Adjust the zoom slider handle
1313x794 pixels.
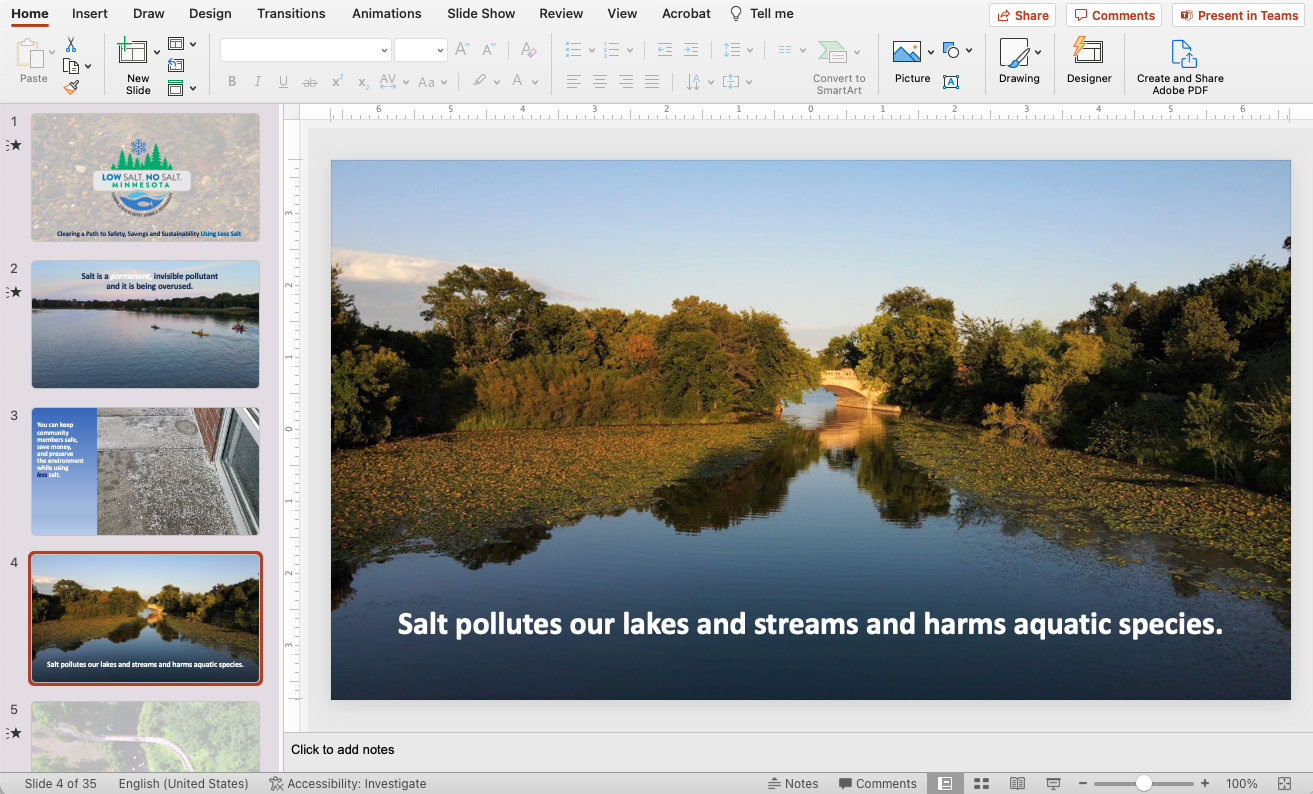[x=1143, y=784]
